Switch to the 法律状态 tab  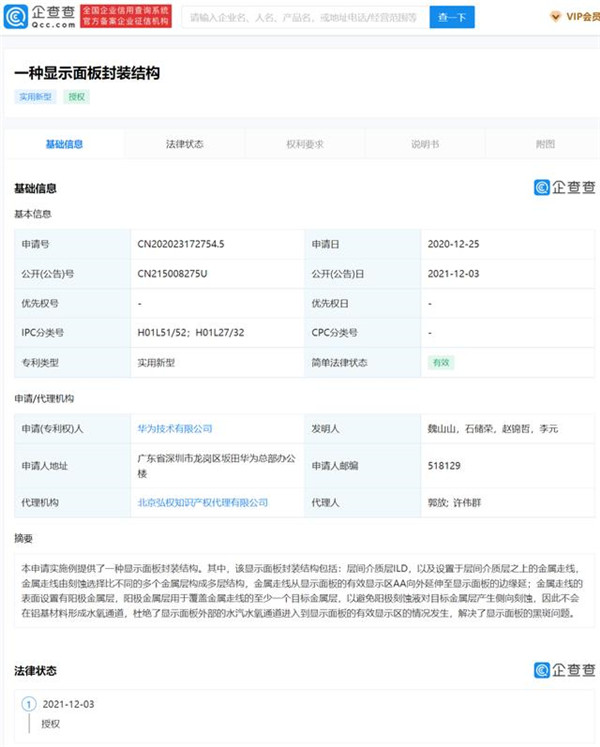click(x=184, y=144)
